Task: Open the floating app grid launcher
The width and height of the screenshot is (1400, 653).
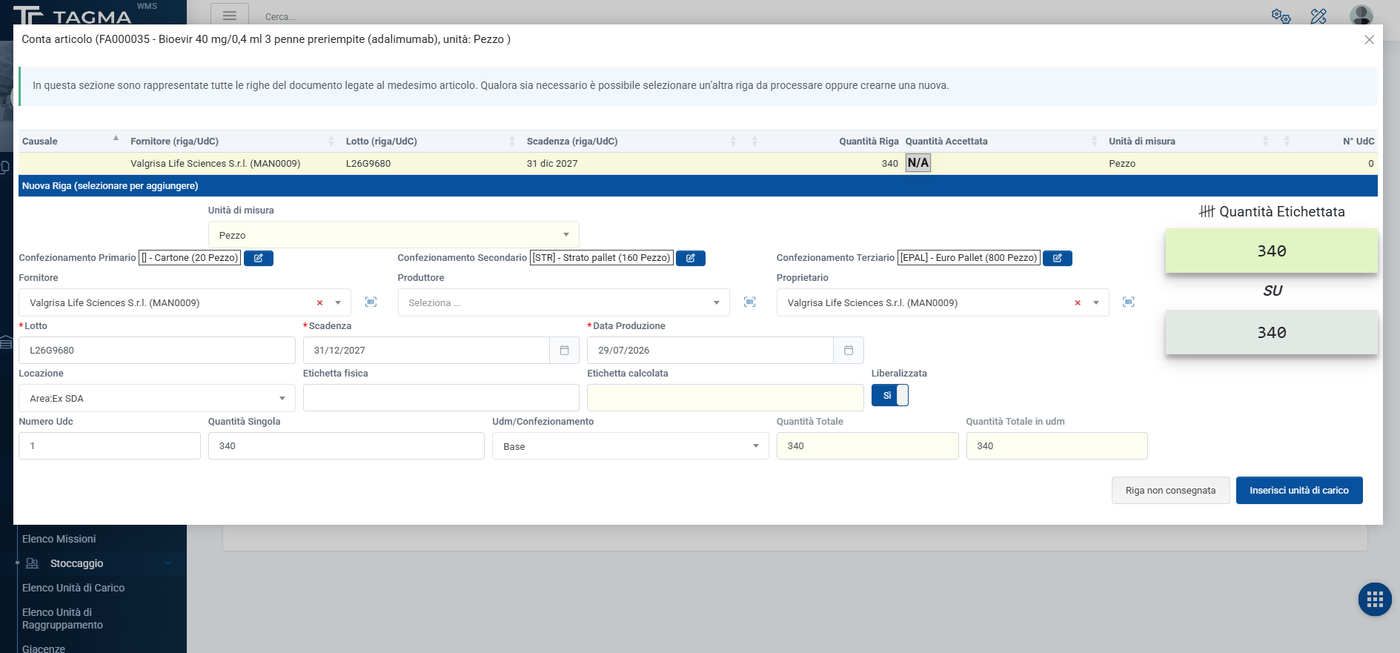Action: 1375,599
